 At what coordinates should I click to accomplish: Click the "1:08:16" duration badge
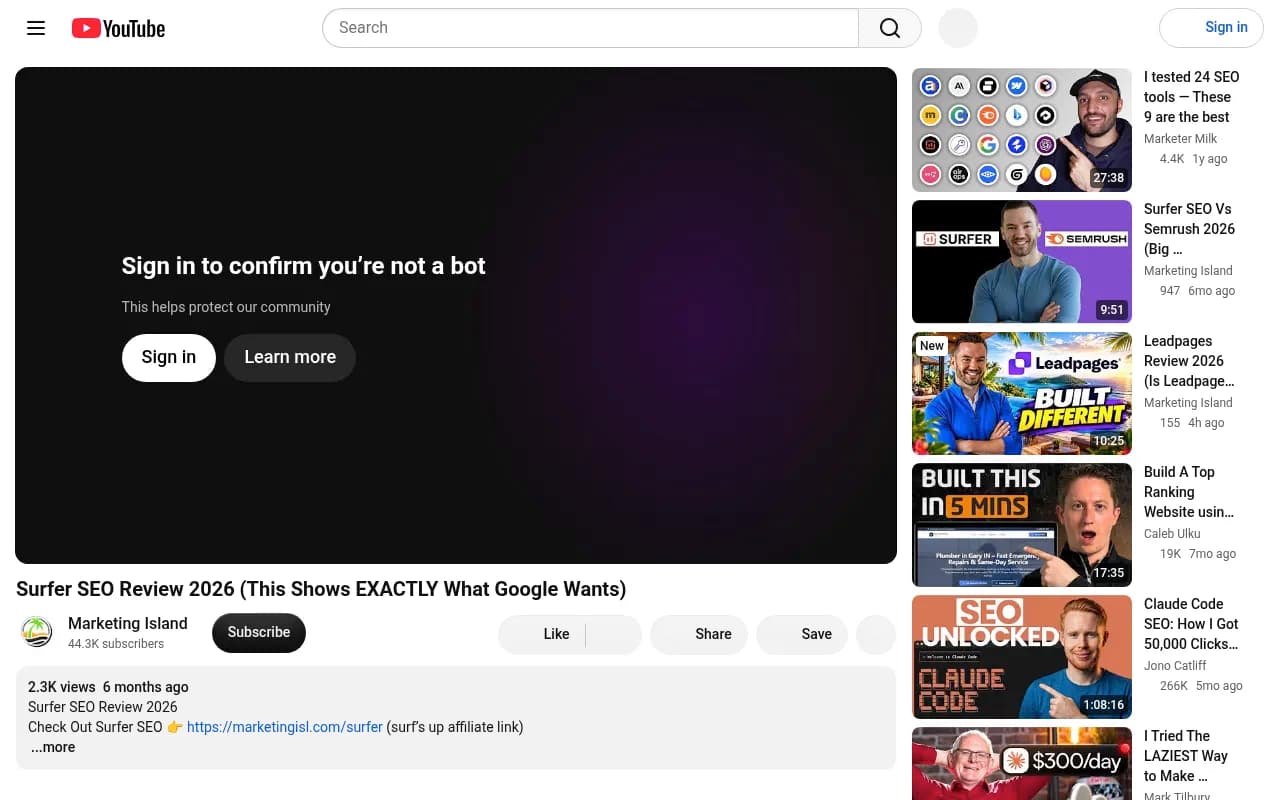(1103, 705)
